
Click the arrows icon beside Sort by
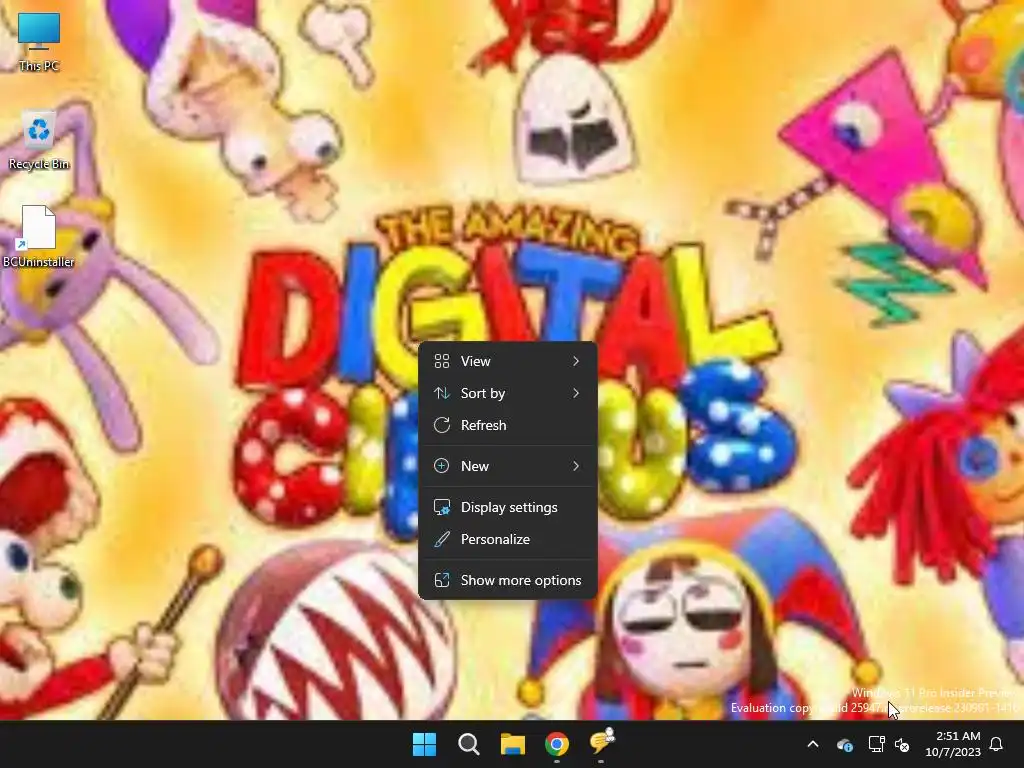tap(442, 393)
